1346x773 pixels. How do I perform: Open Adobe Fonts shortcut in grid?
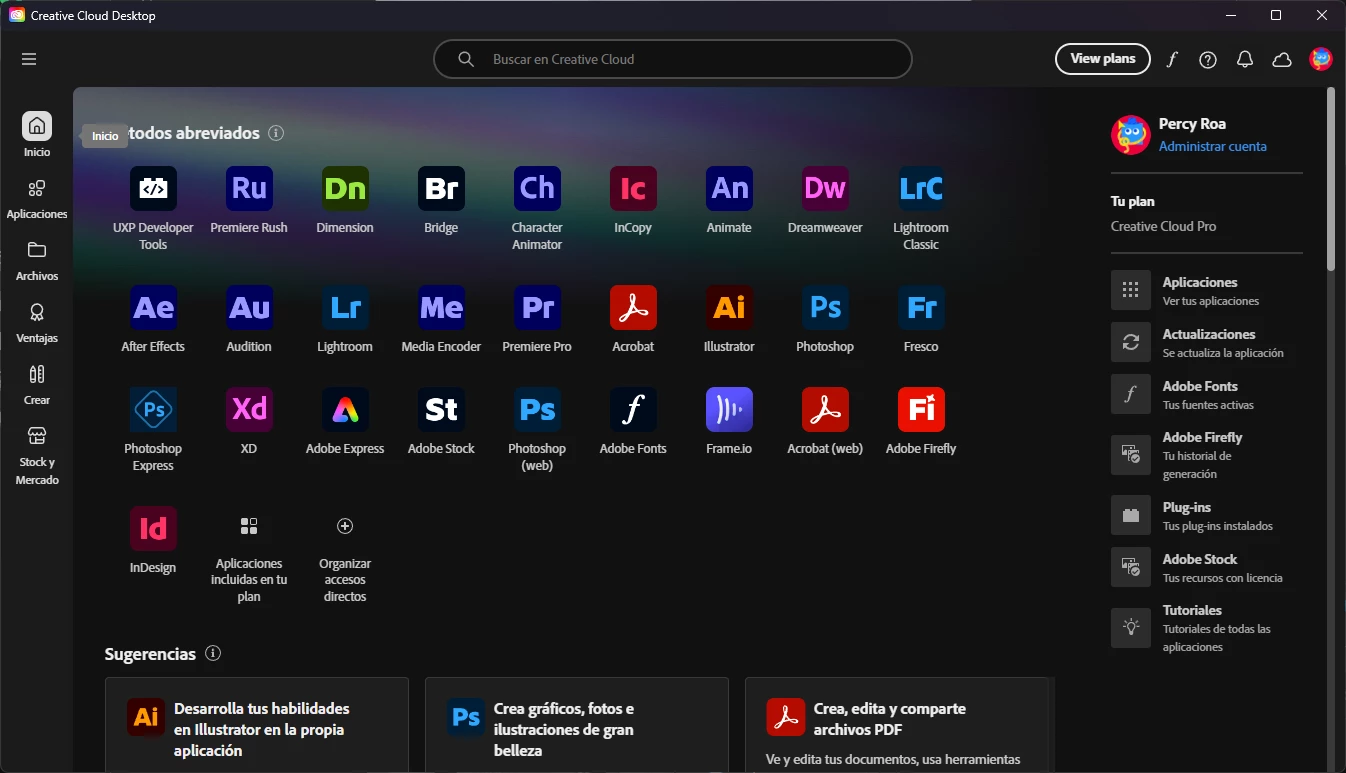(x=633, y=410)
